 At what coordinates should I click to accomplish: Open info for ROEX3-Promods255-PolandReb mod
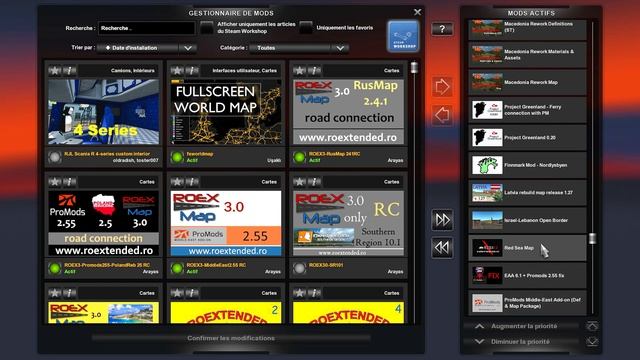[x=69, y=182]
